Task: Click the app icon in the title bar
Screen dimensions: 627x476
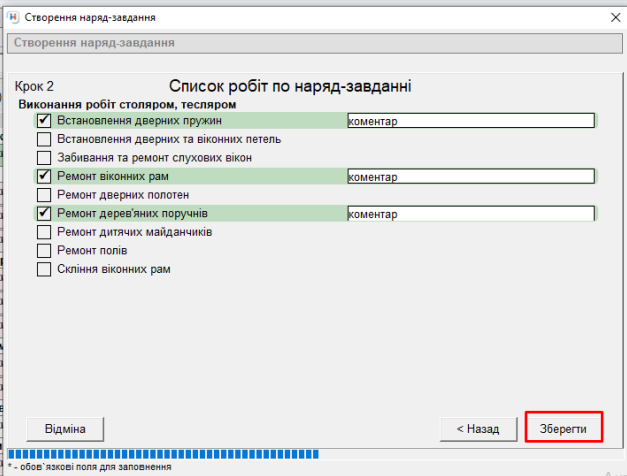Action: click(x=12, y=18)
